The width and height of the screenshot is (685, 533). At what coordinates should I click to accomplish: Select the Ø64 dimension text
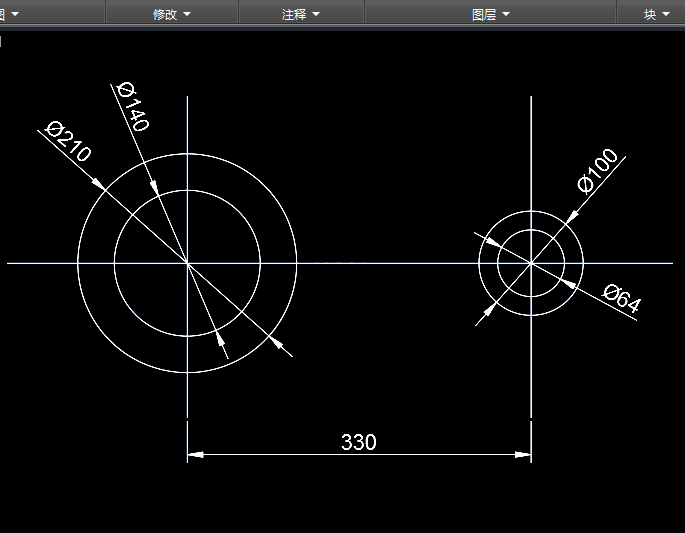pos(621,298)
